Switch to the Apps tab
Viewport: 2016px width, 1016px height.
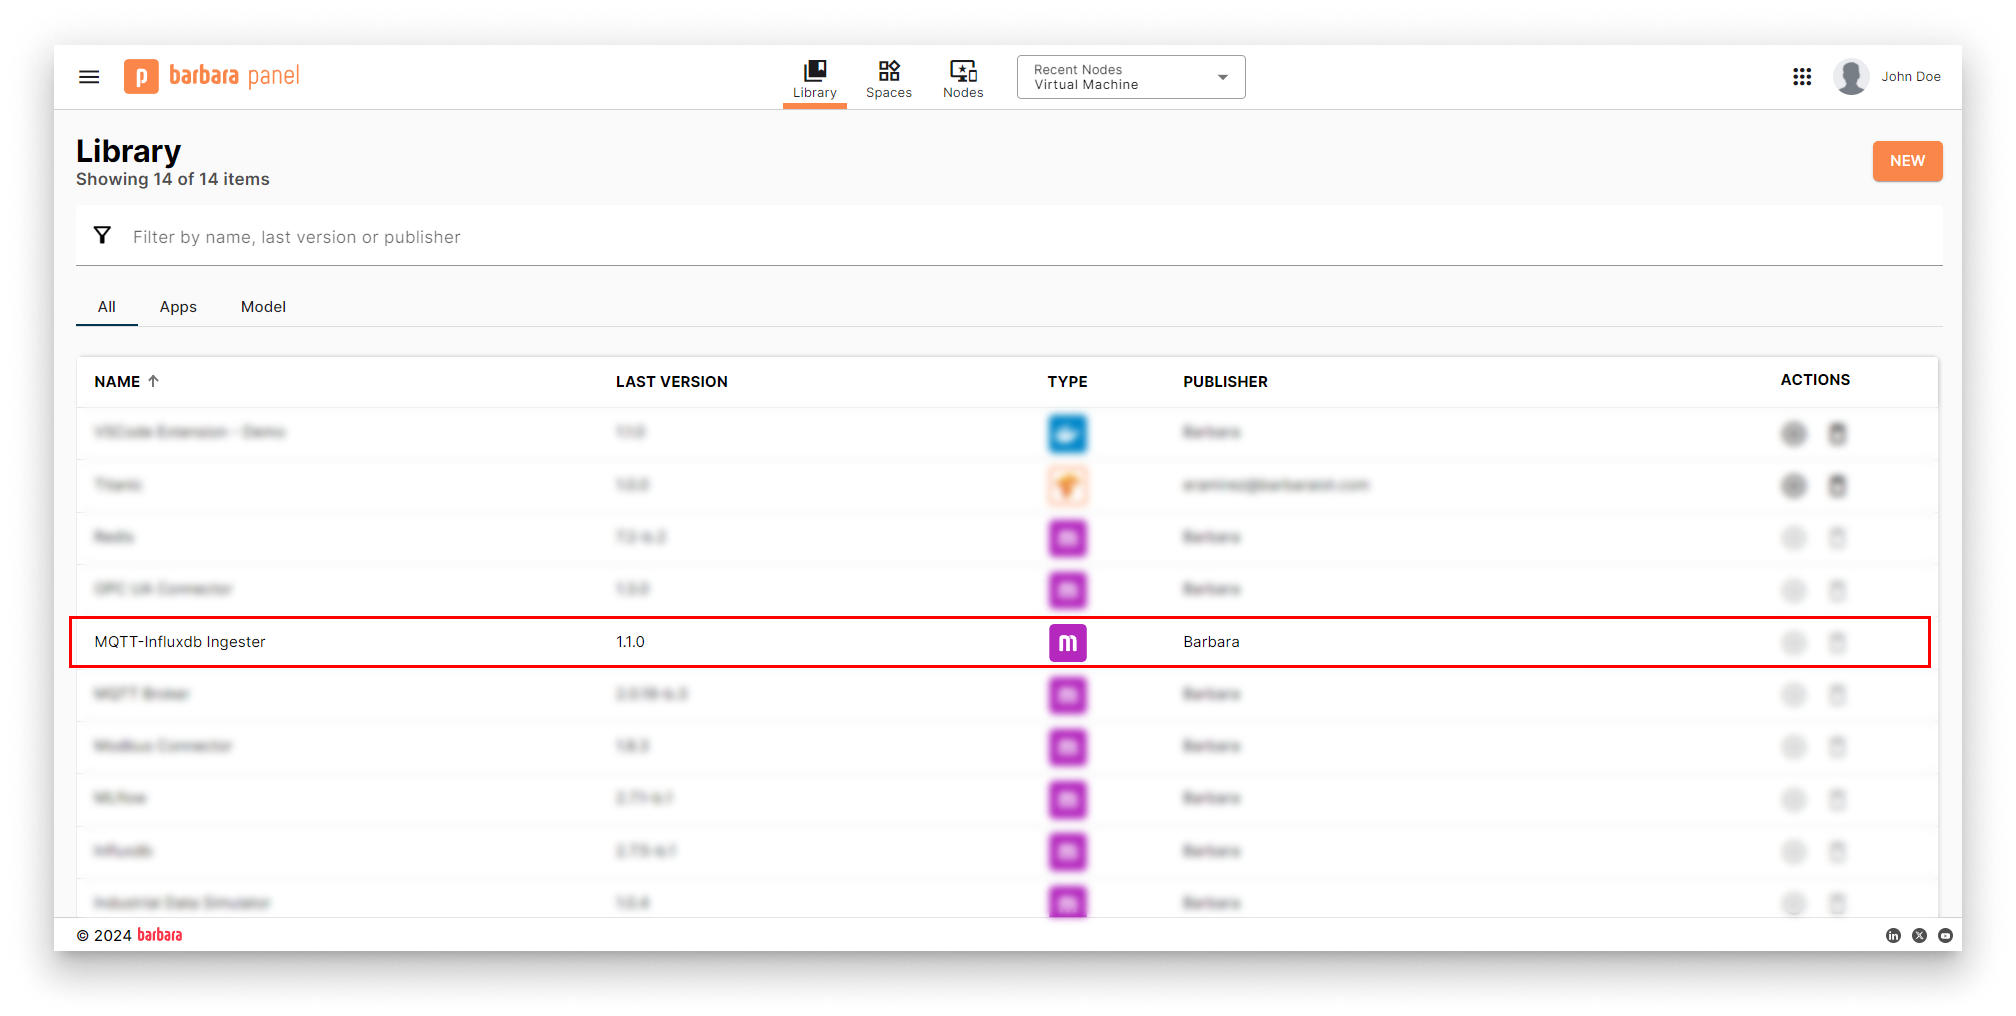pos(178,307)
